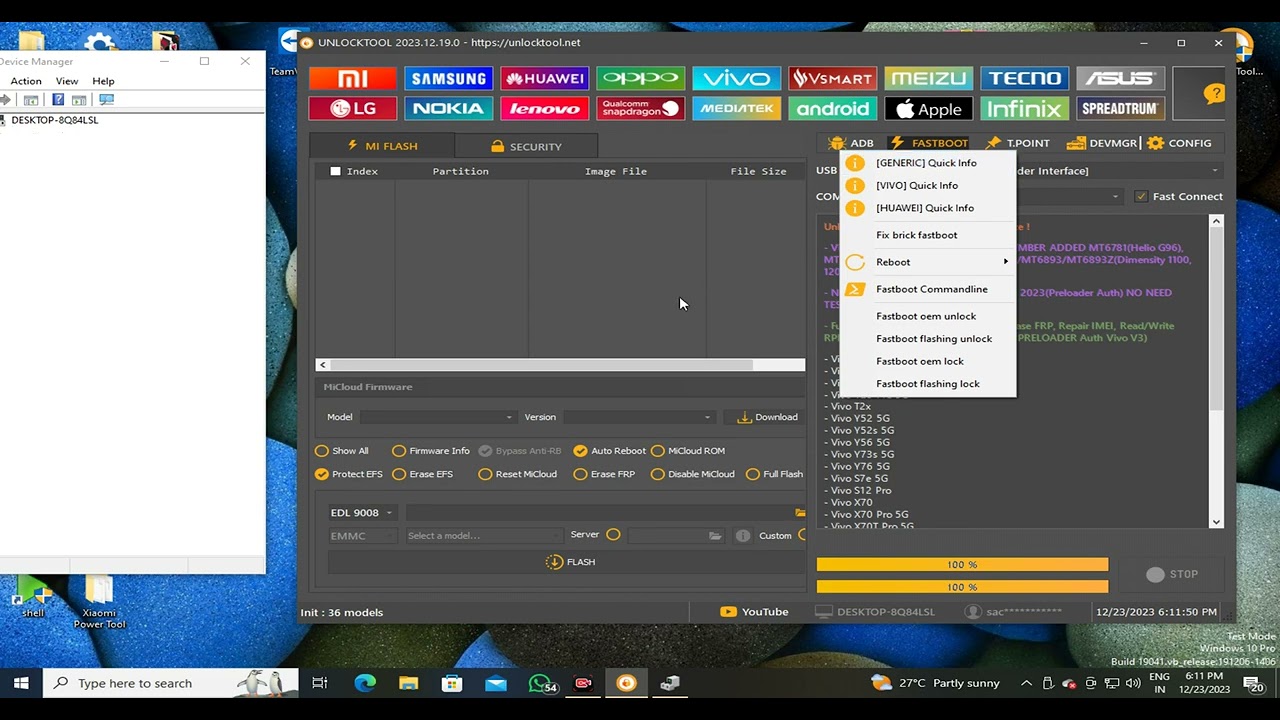1280x720 pixels.
Task: Choose Fastboot Commandline entry
Action: [x=927, y=289]
